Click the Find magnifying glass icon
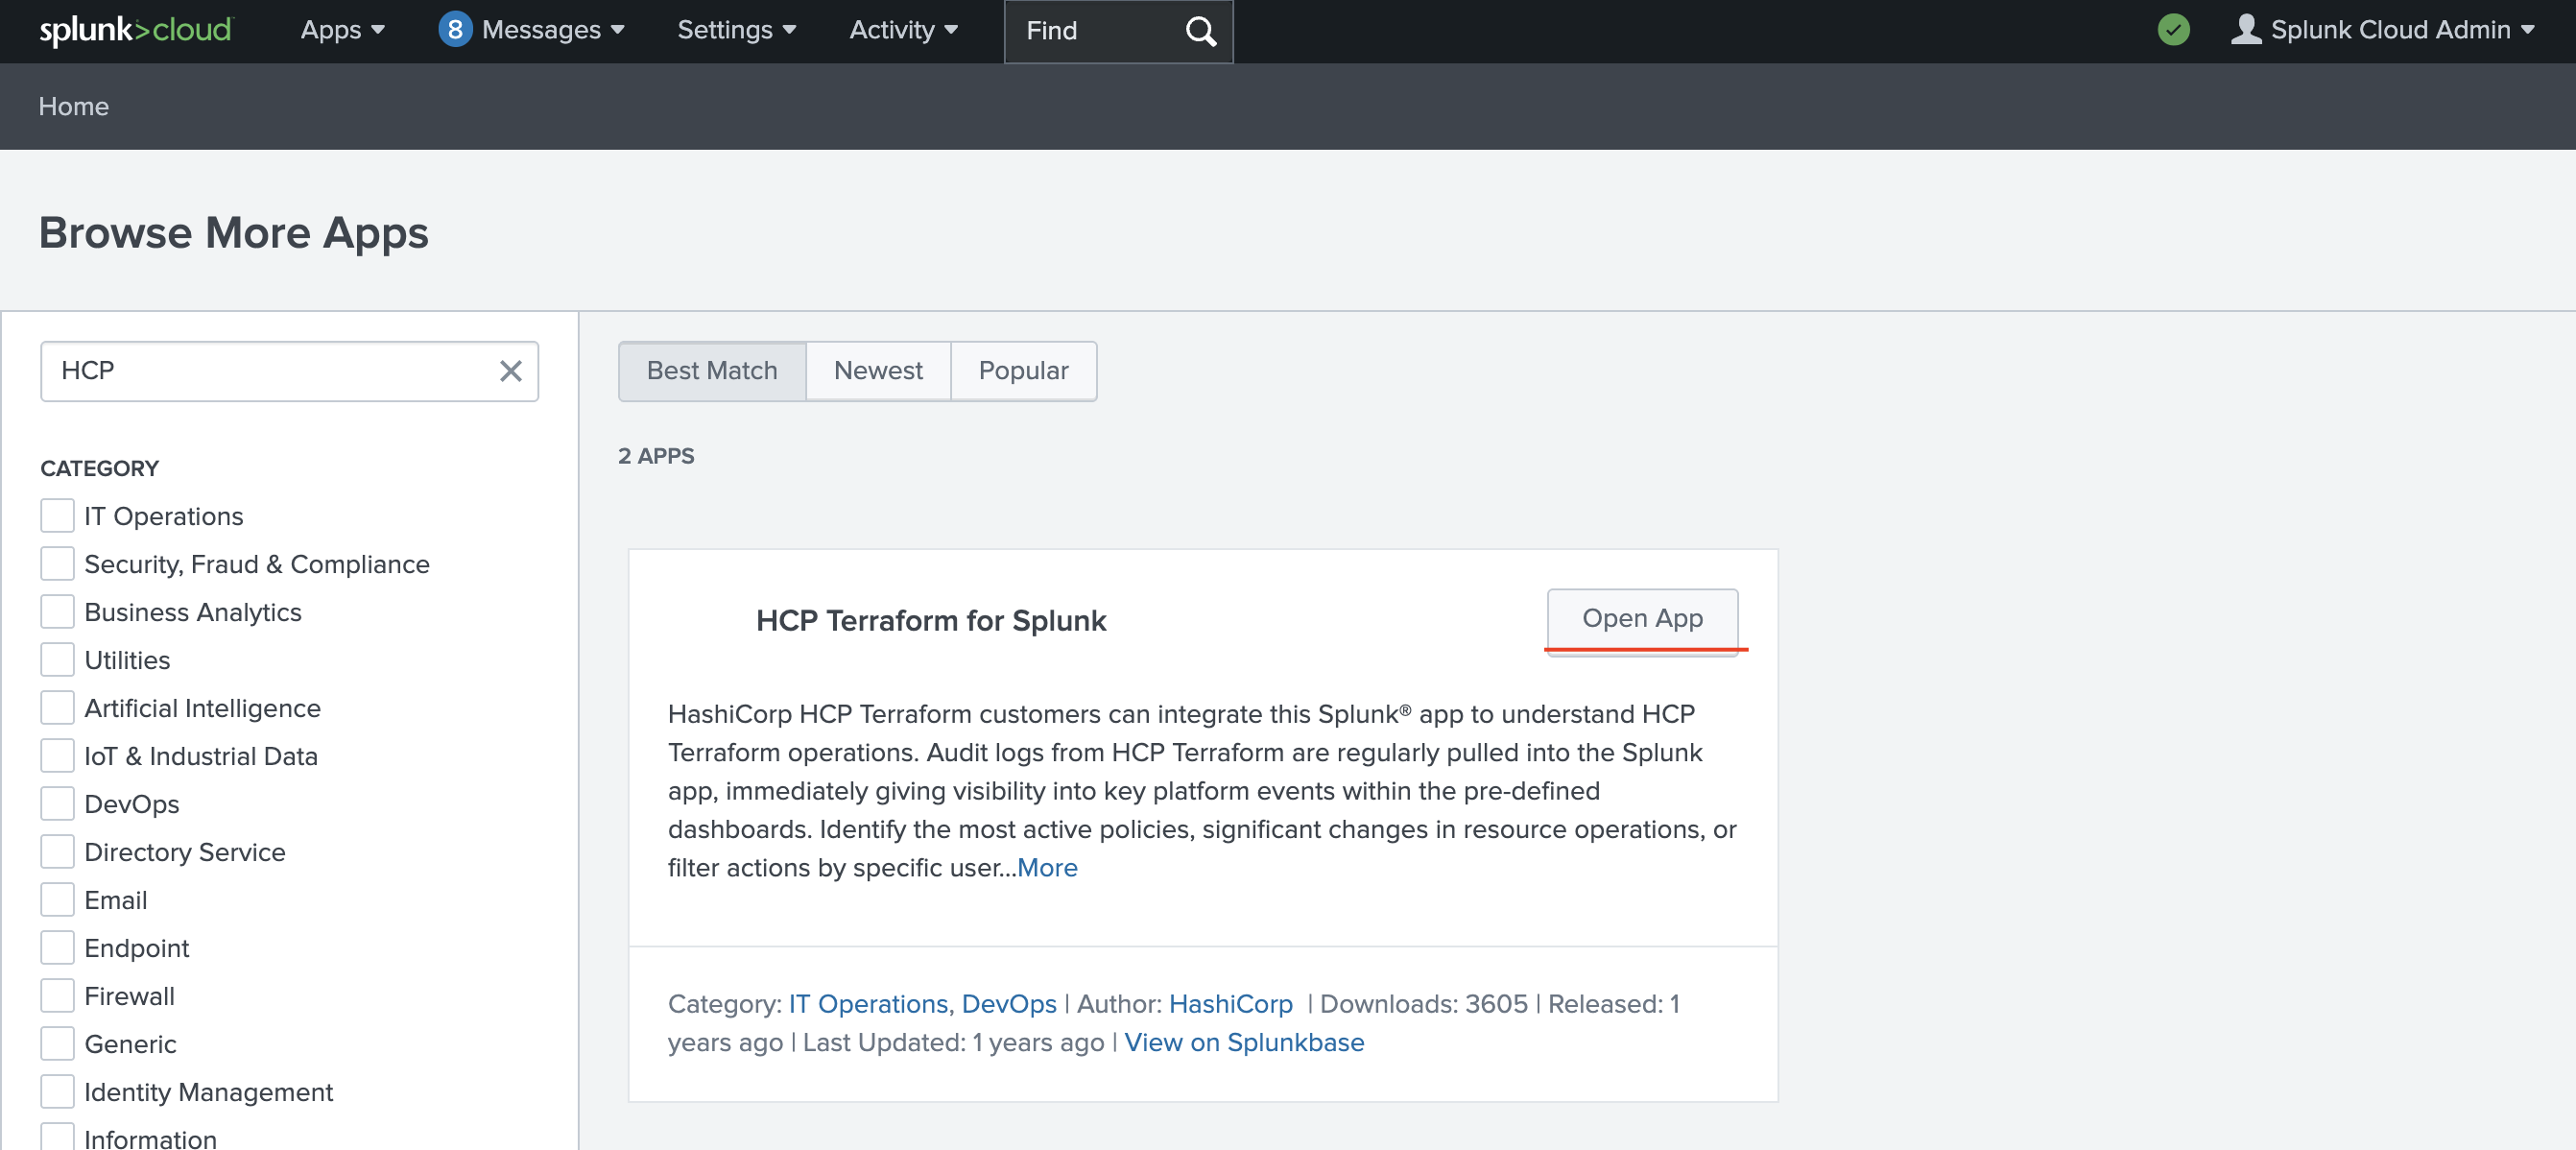 tap(1200, 31)
